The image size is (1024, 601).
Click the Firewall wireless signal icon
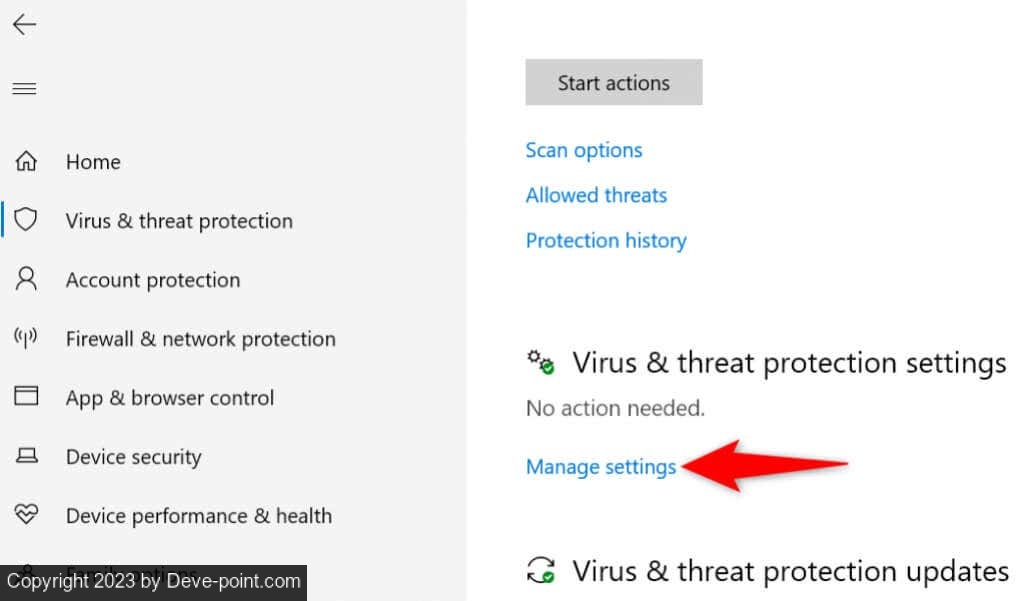click(26, 338)
